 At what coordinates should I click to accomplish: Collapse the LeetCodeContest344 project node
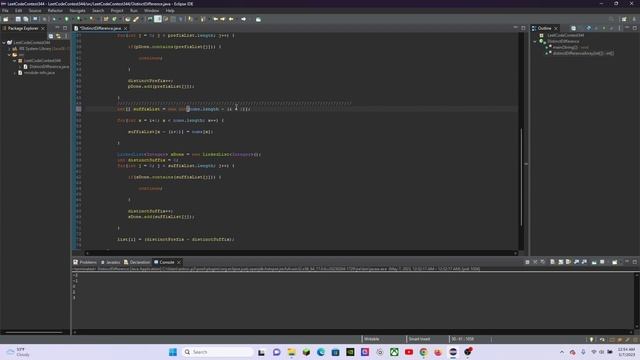(4, 42)
